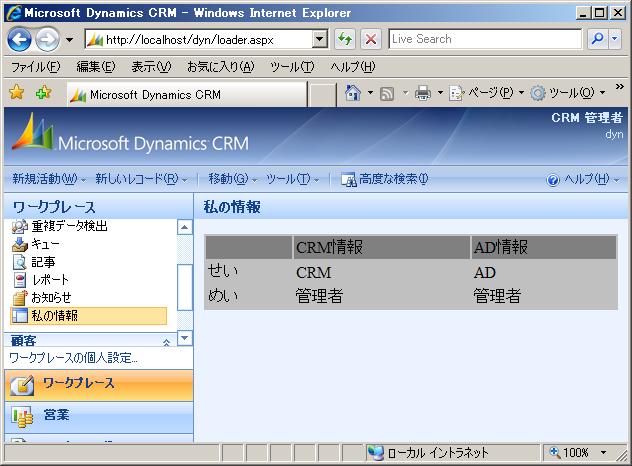Open the browser ツール(T) menu
The height and width of the screenshot is (466, 632).
click(x=292, y=67)
